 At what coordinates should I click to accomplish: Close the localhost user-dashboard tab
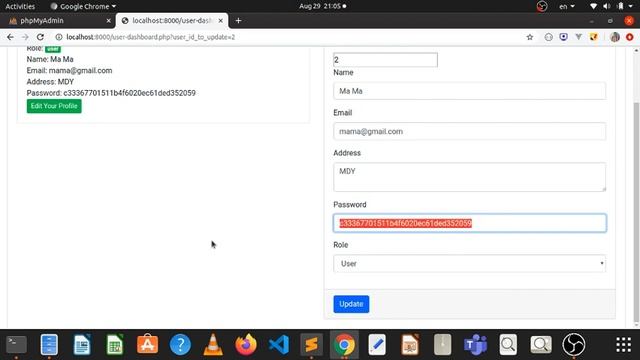(x=220, y=20)
